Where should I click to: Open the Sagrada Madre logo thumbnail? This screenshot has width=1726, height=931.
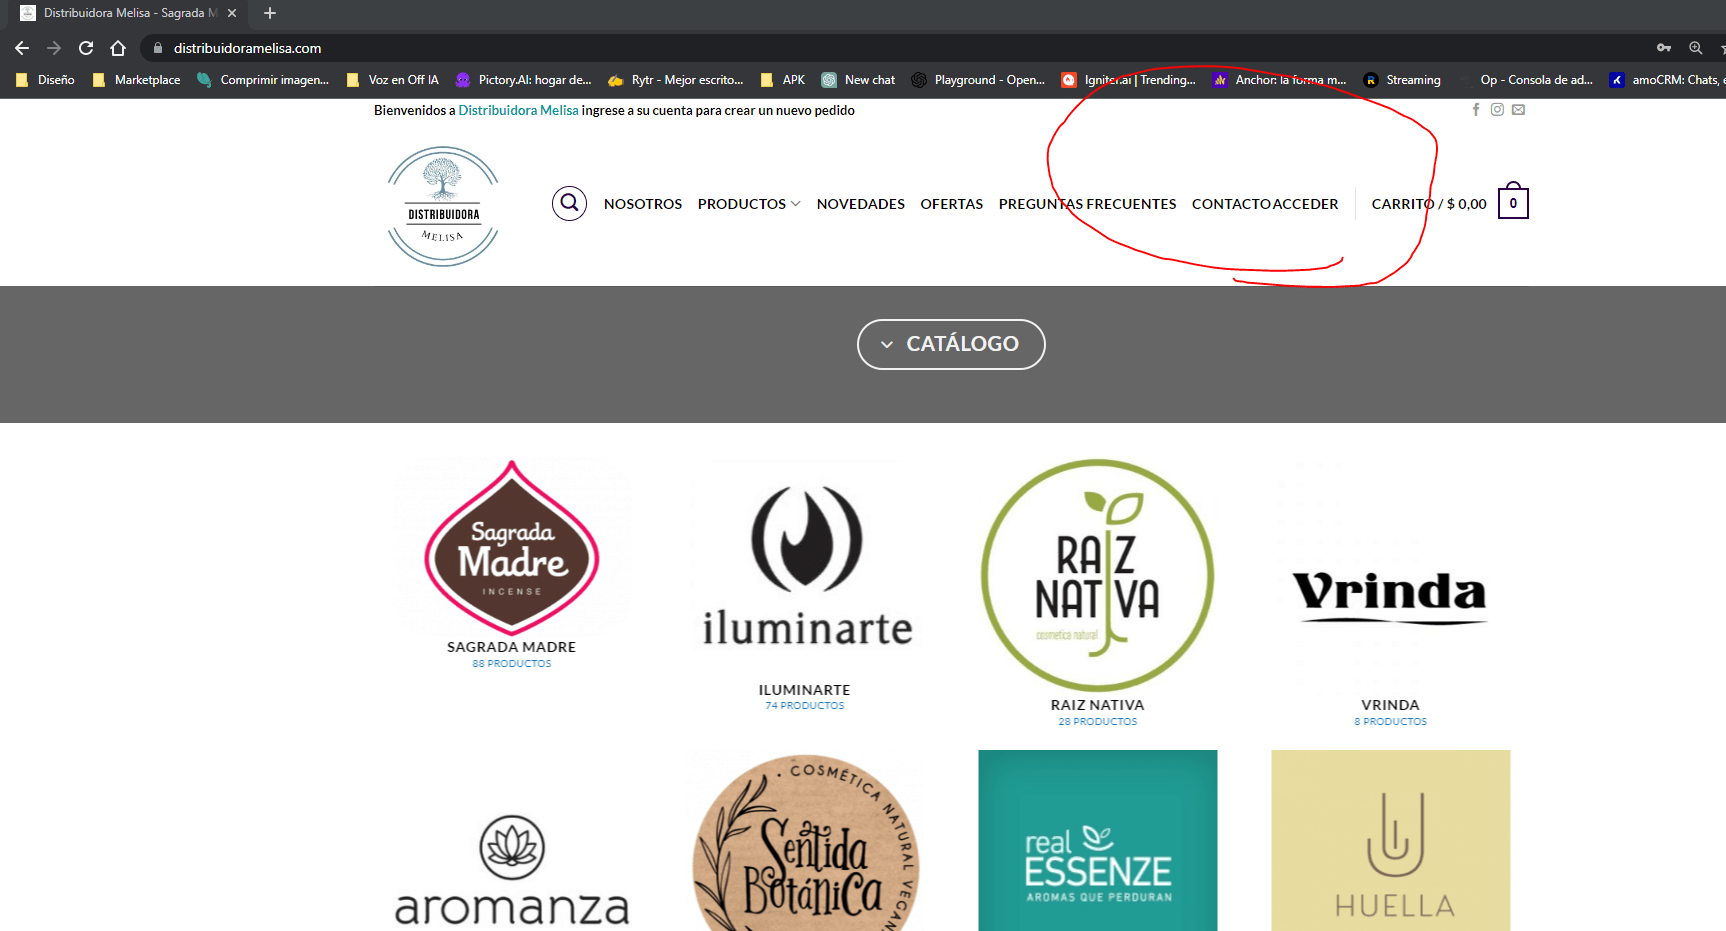(512, 547)
